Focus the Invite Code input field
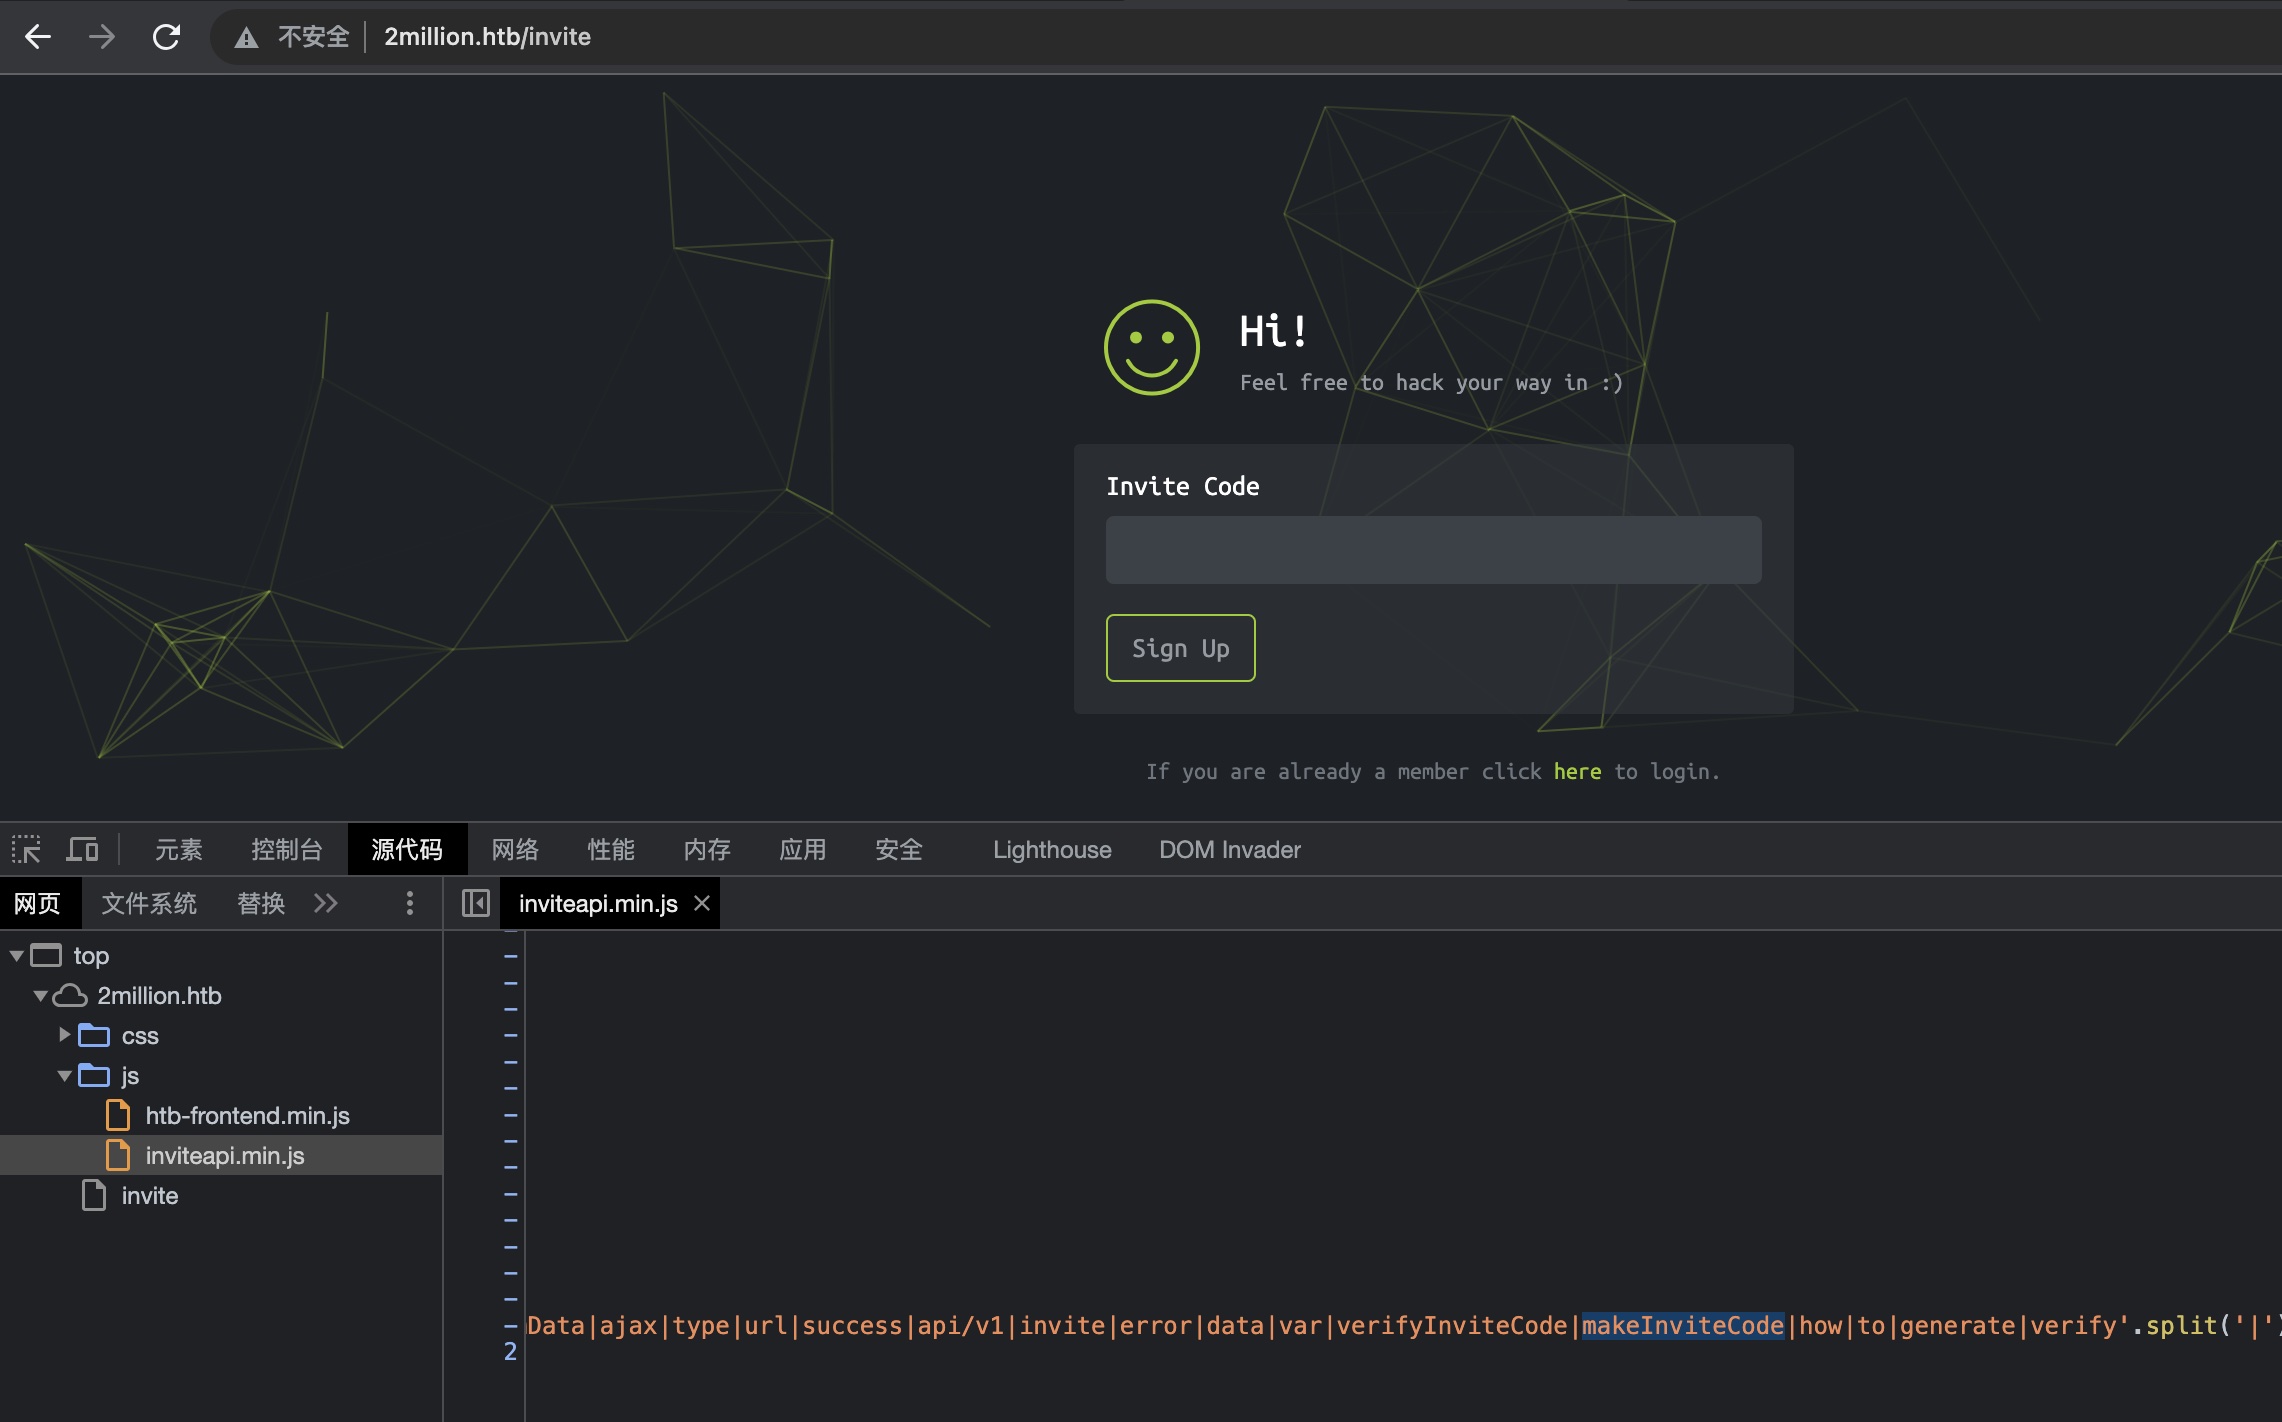 click(1433, 550)
